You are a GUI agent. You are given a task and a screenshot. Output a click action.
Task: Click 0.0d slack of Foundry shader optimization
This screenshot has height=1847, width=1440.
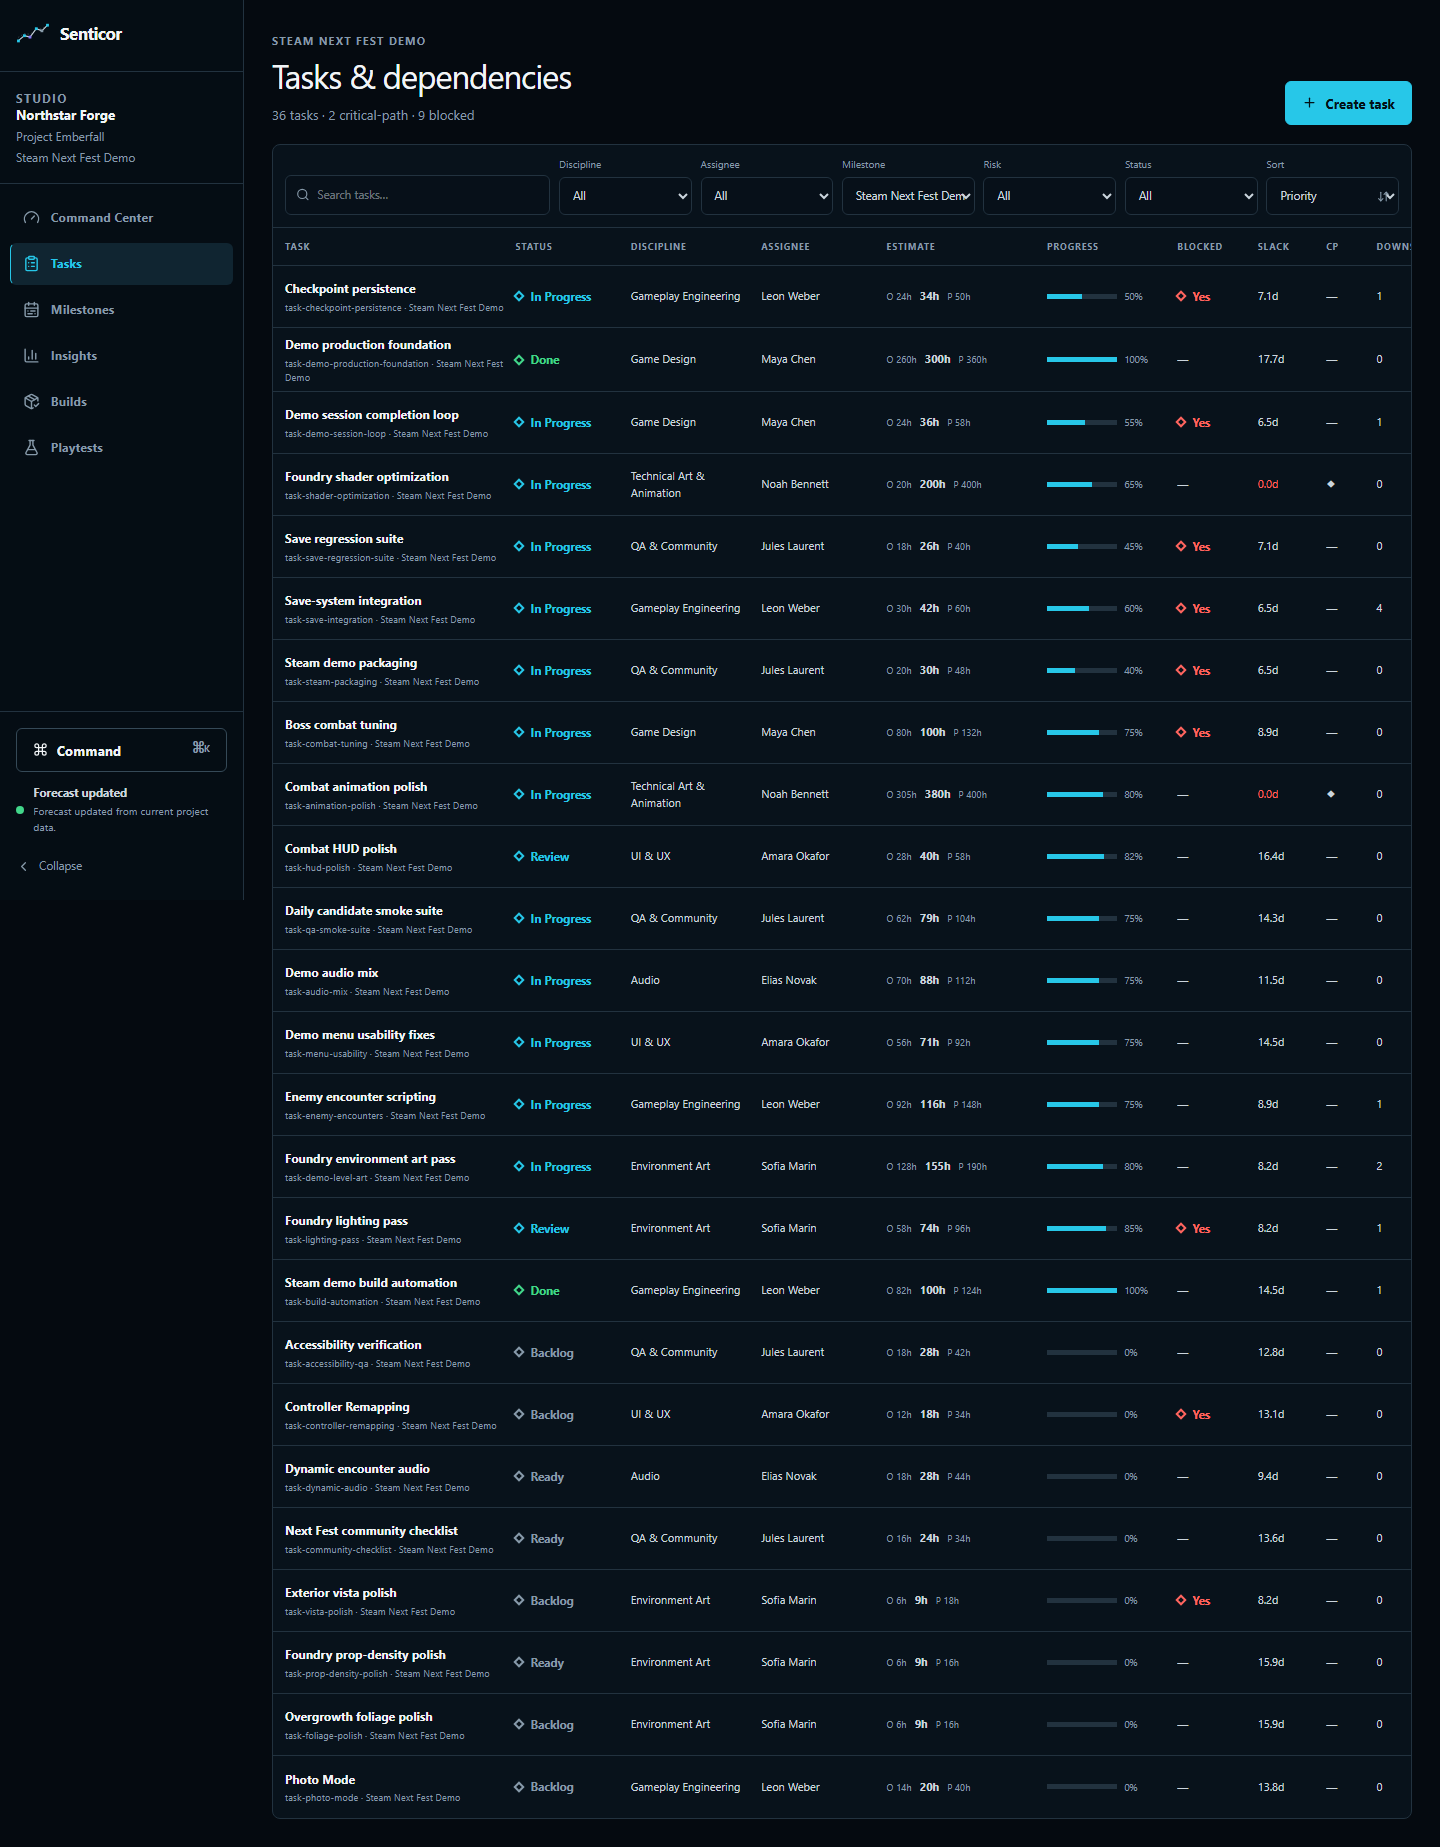coord(1268,484)
